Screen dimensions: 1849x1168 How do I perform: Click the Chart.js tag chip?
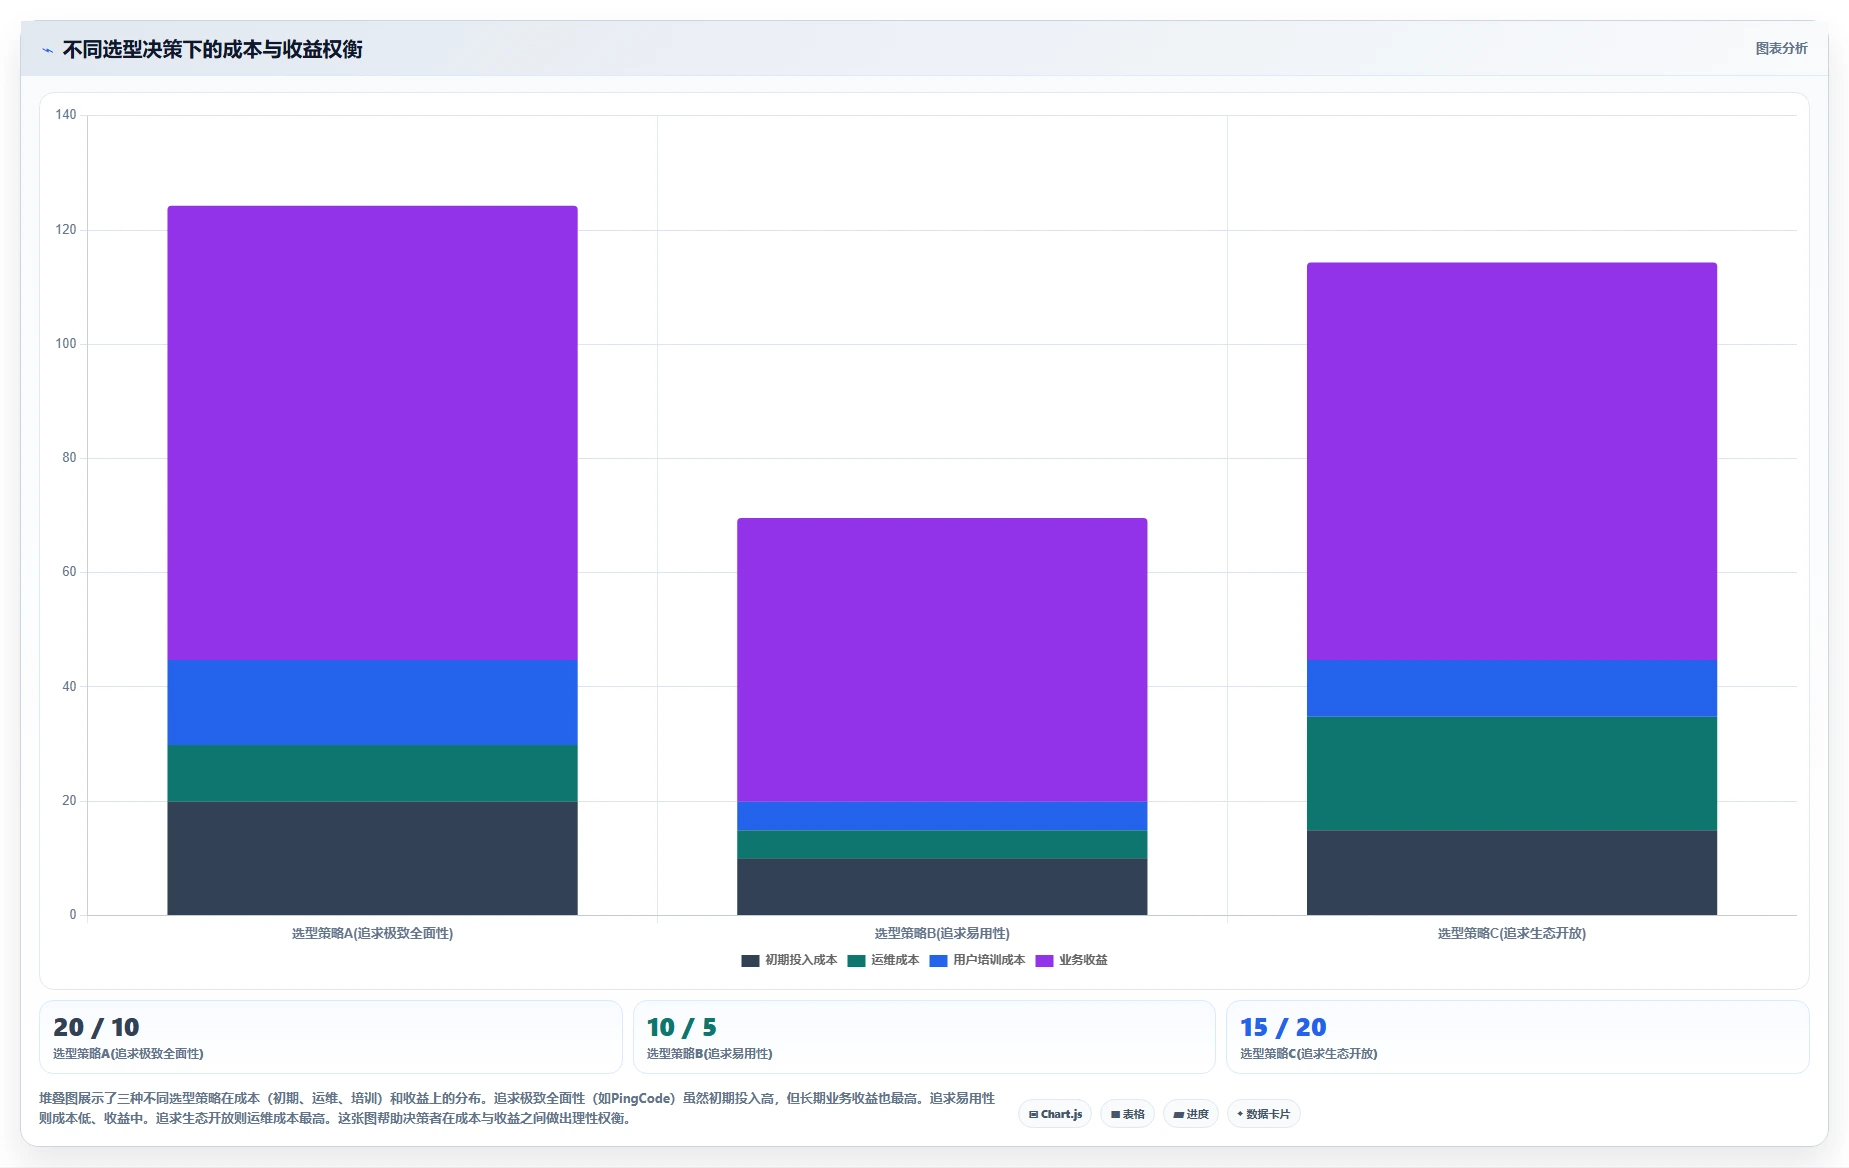click(1055, 1114)
